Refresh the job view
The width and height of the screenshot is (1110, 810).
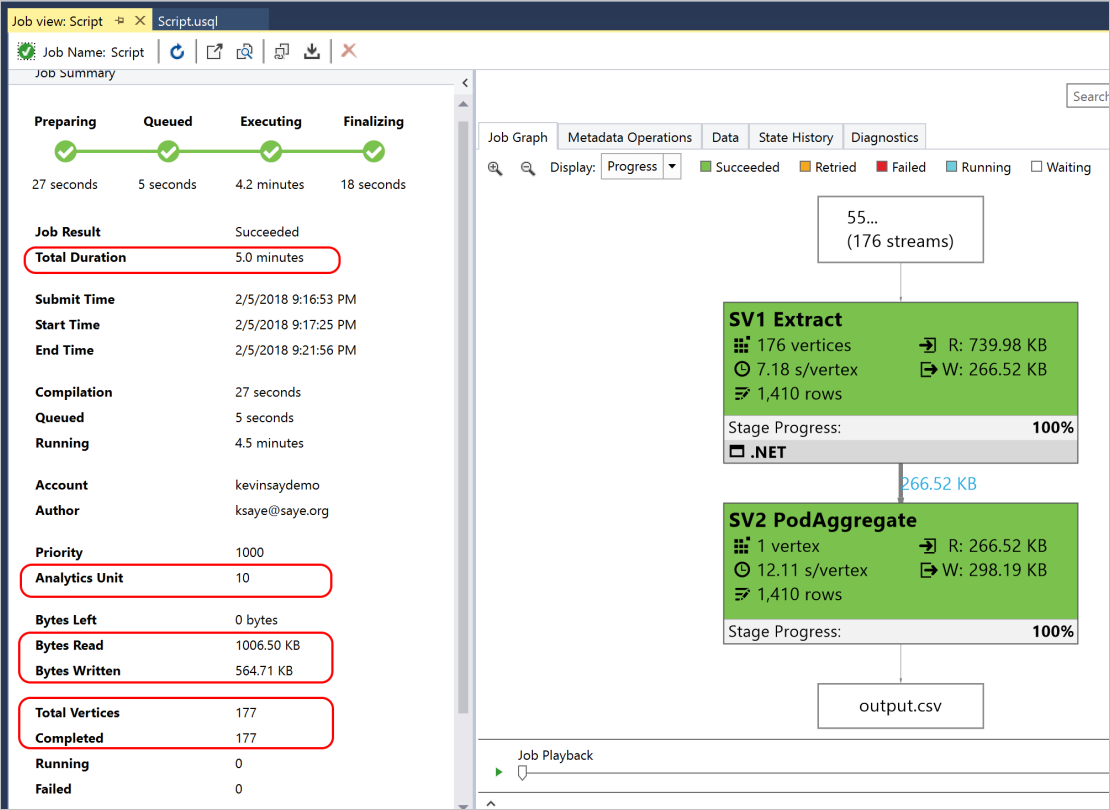pyautogui.click(x=177, y=52)
